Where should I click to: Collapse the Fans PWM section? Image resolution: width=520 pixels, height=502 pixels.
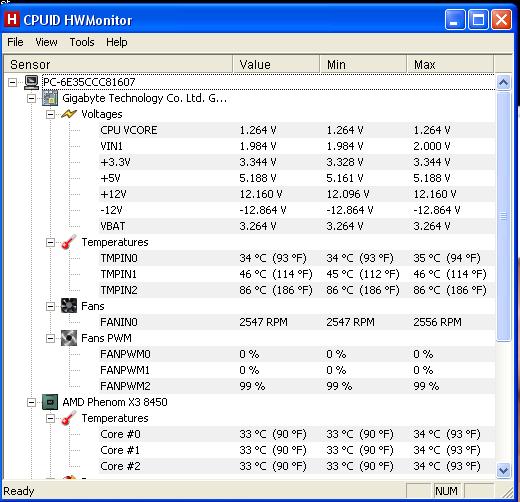click(x=50, y=338)
